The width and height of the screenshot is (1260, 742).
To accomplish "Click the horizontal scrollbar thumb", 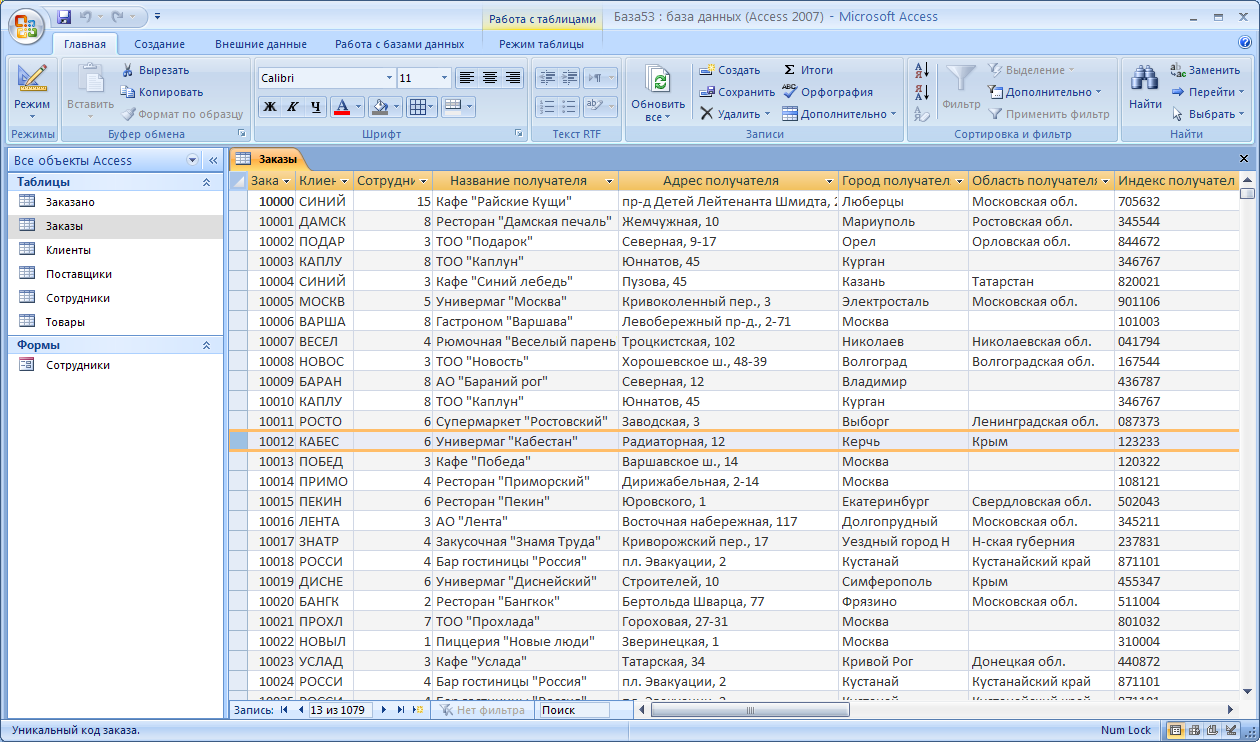I will click(751, 710).
